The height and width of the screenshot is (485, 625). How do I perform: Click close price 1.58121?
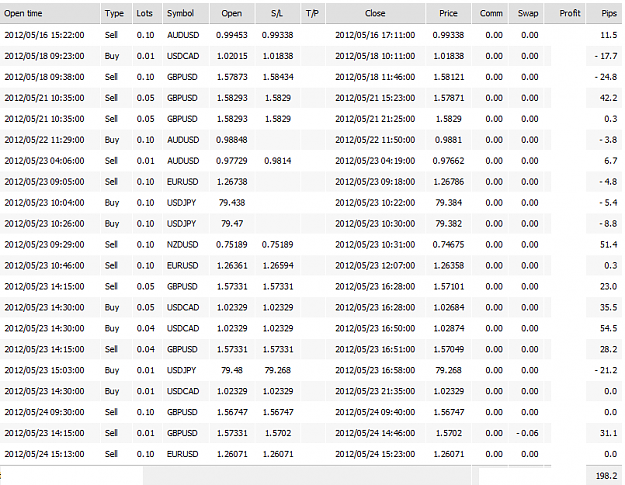(448, 77)
